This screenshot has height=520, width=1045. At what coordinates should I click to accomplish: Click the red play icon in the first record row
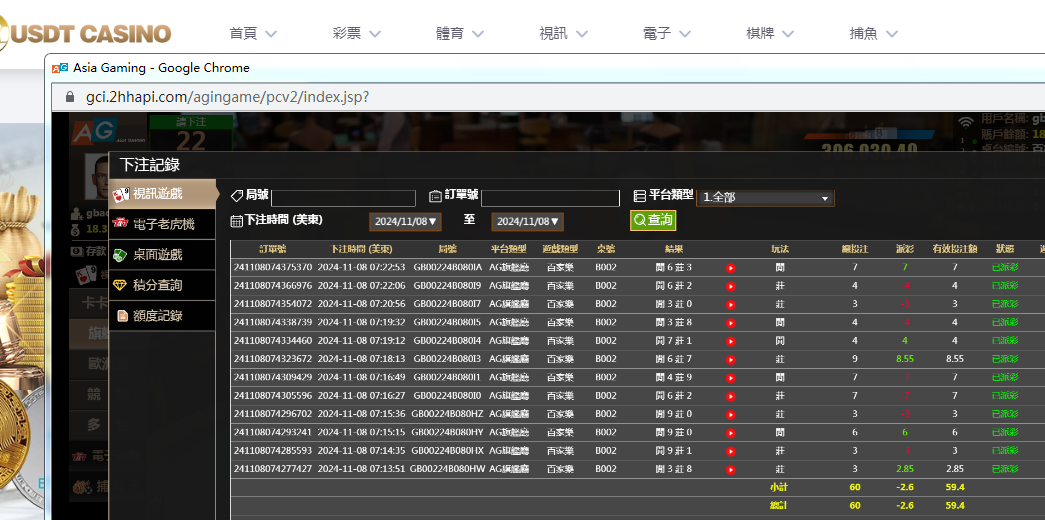(730, 268)
